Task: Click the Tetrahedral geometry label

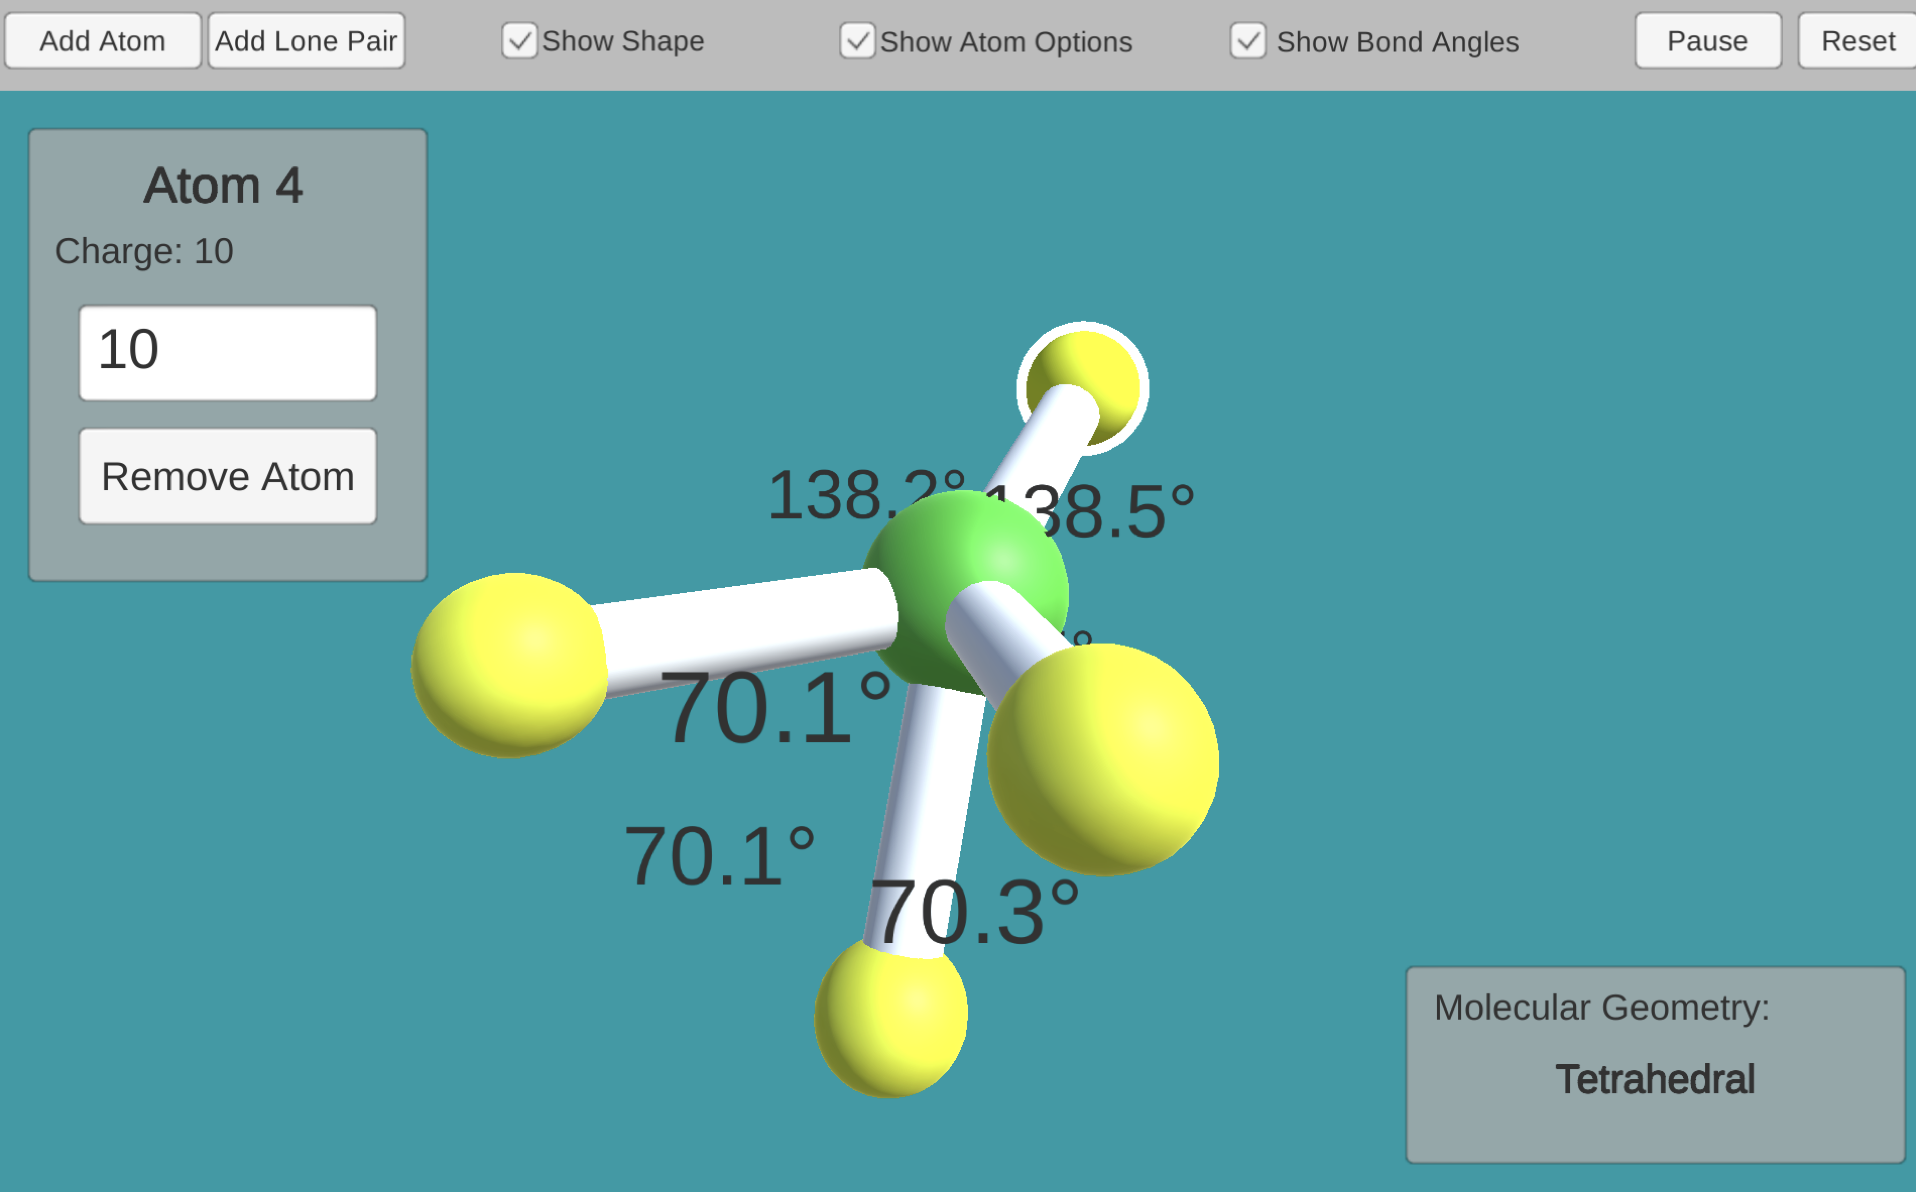Action: coord(1654,1080)
